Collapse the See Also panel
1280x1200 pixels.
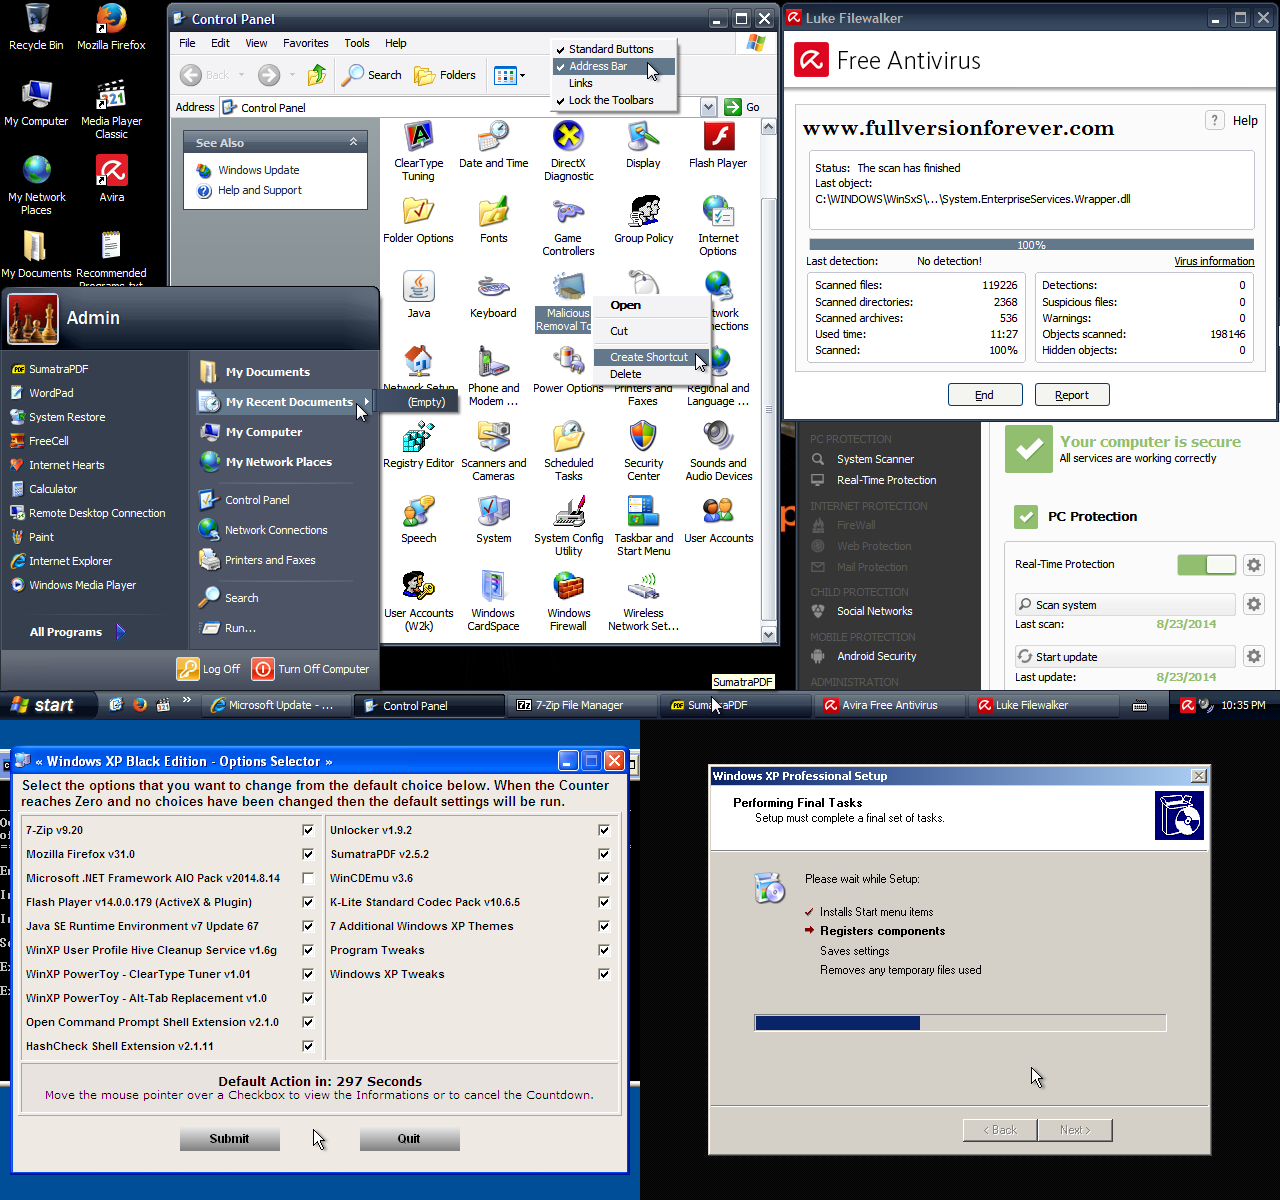point(353,142)
